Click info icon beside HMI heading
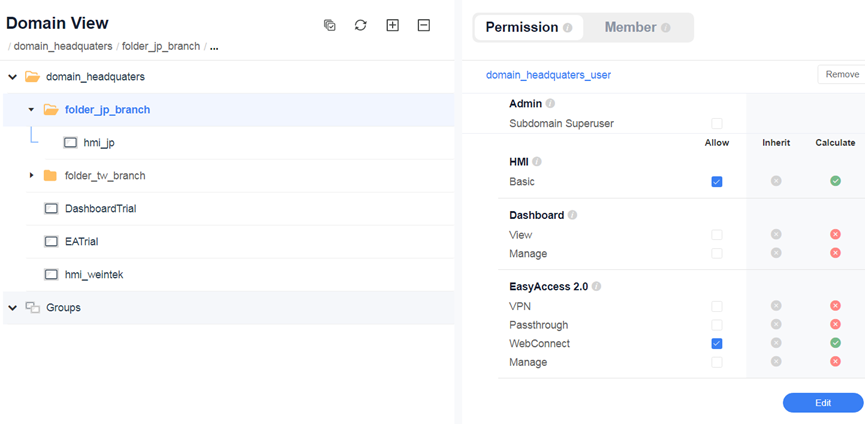 tap(537, 162)
